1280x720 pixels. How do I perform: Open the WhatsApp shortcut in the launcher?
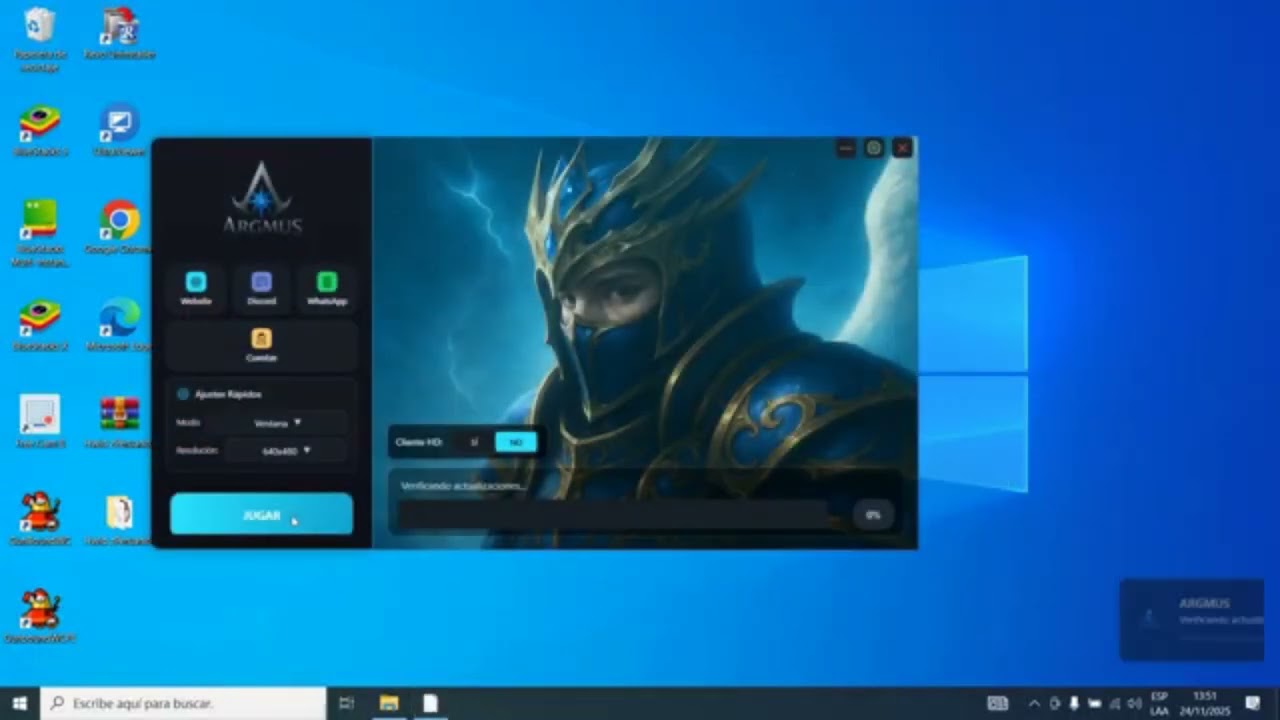click(x=326, y=288)
